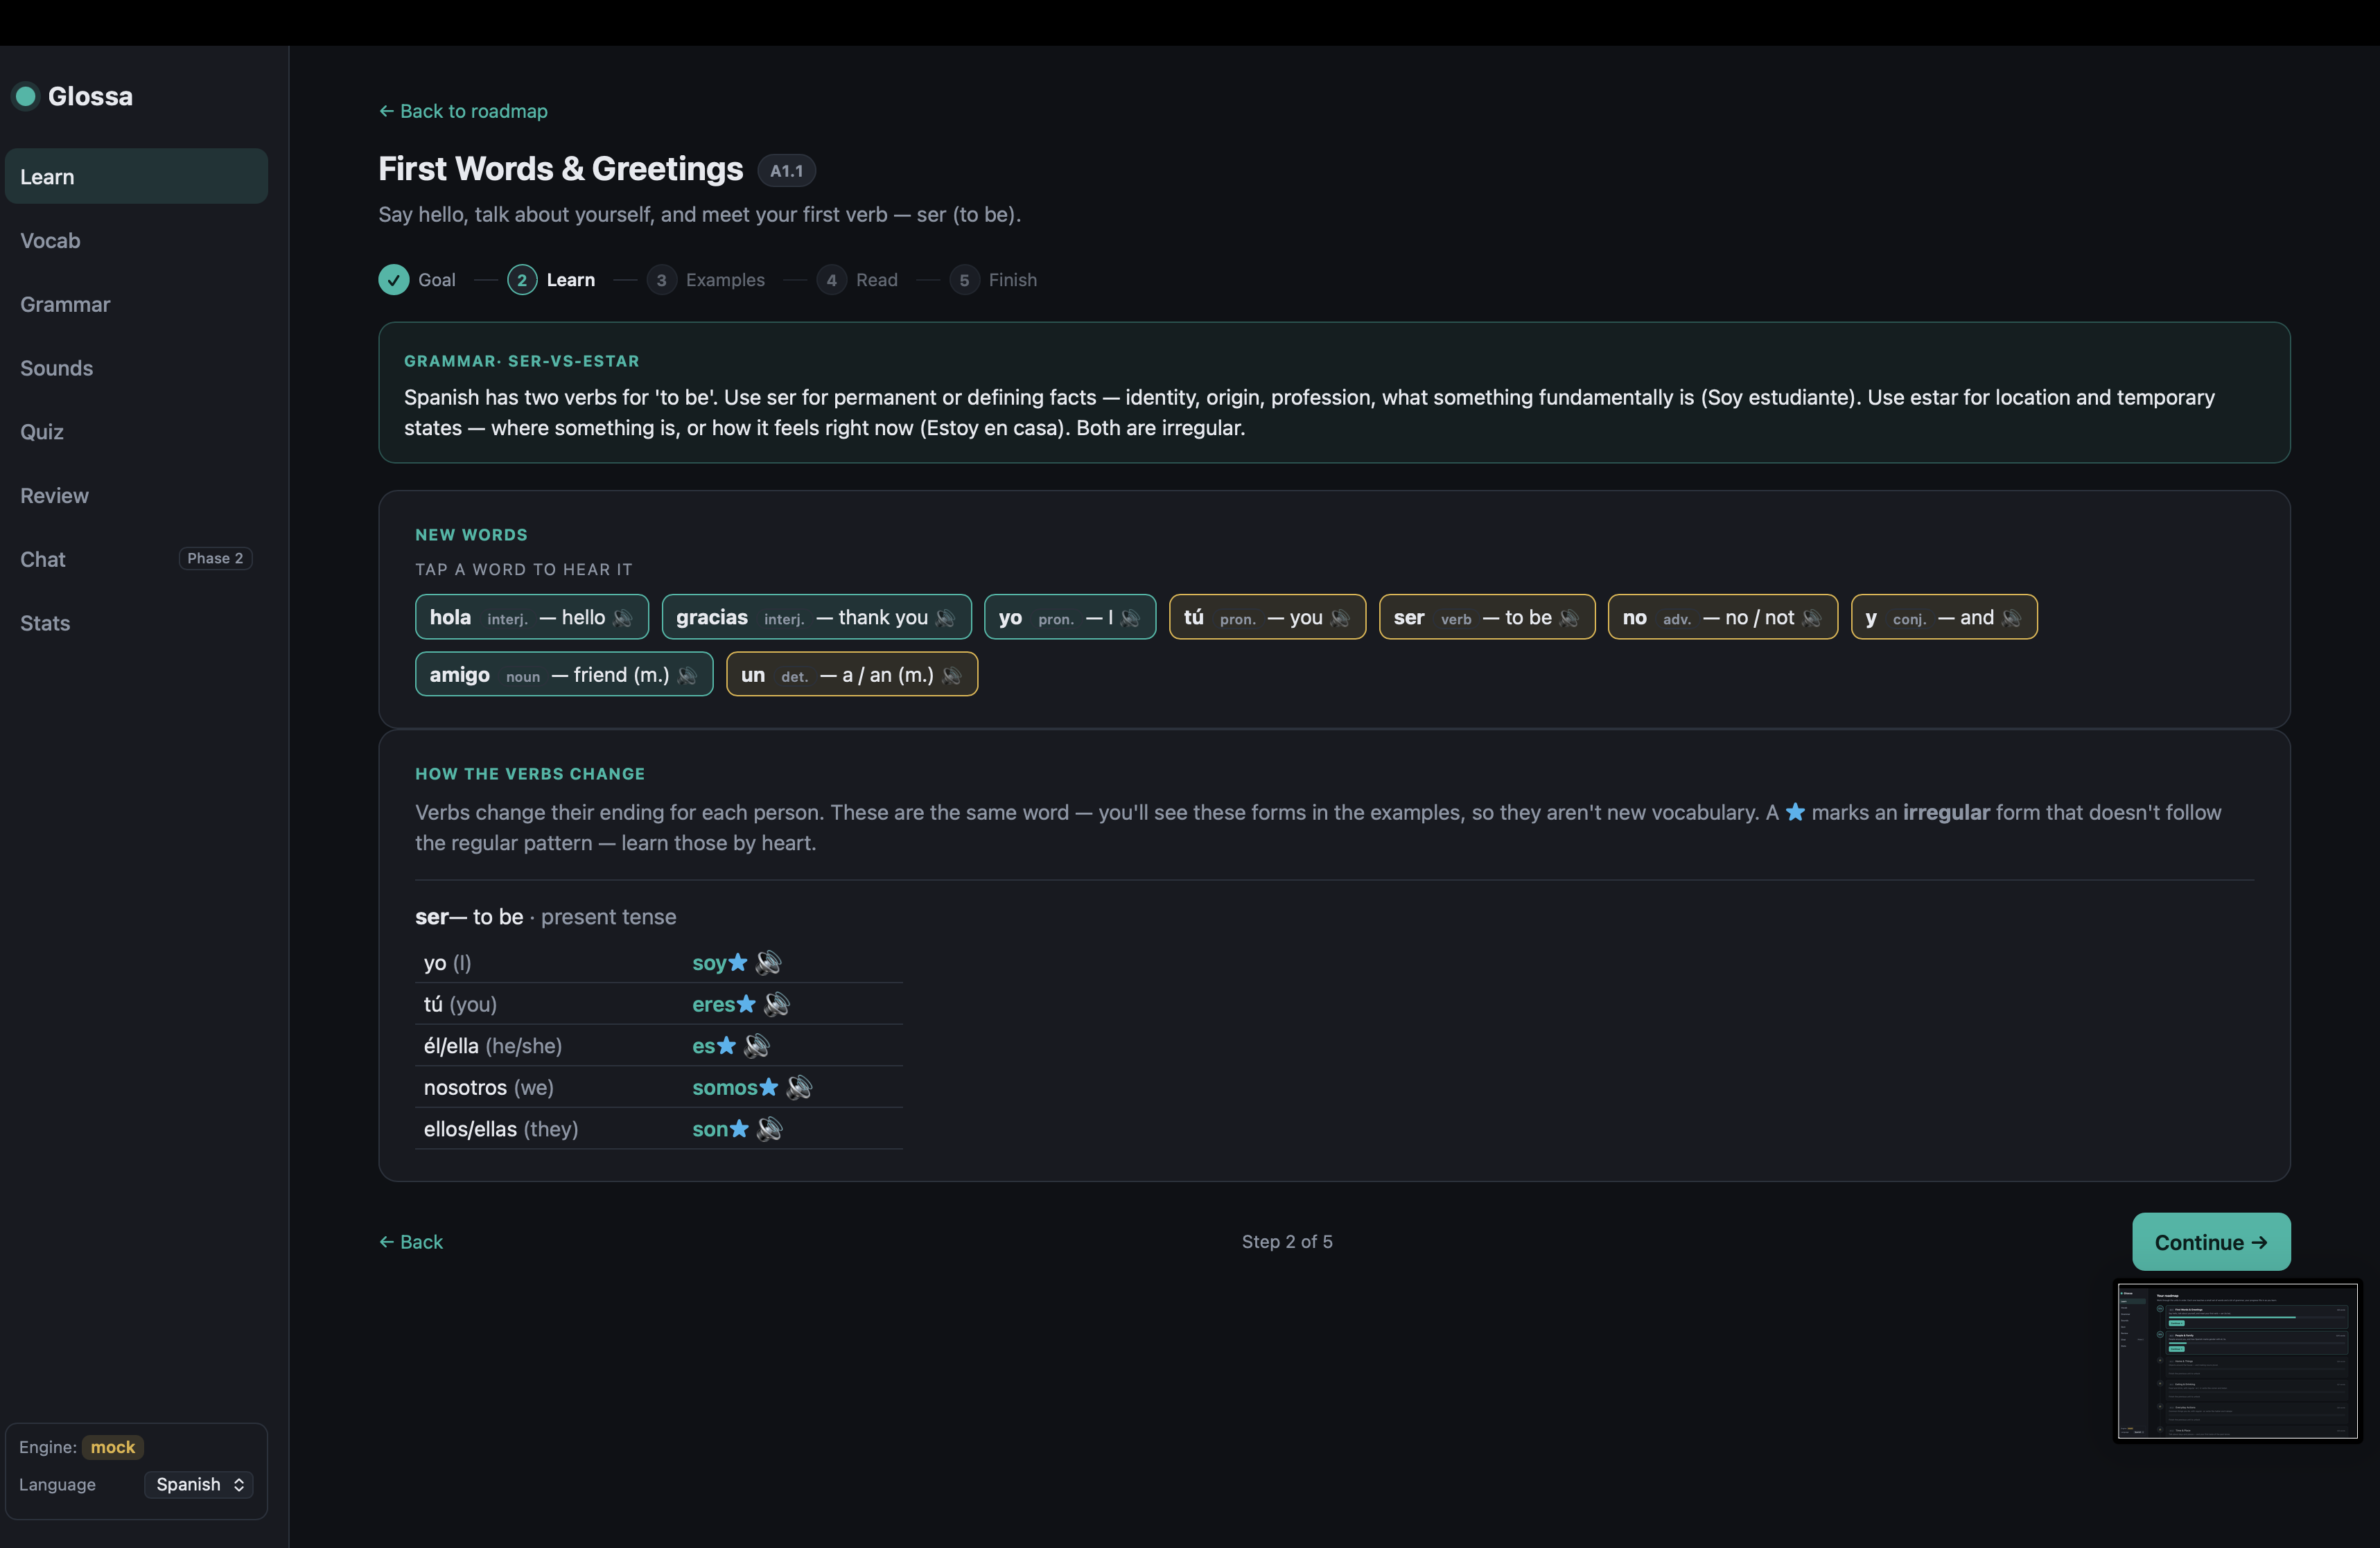Tap speaker icon in gracias chip
Image resolution: width=2380 pixels, height=1548 pixels.
pos(946,618)
